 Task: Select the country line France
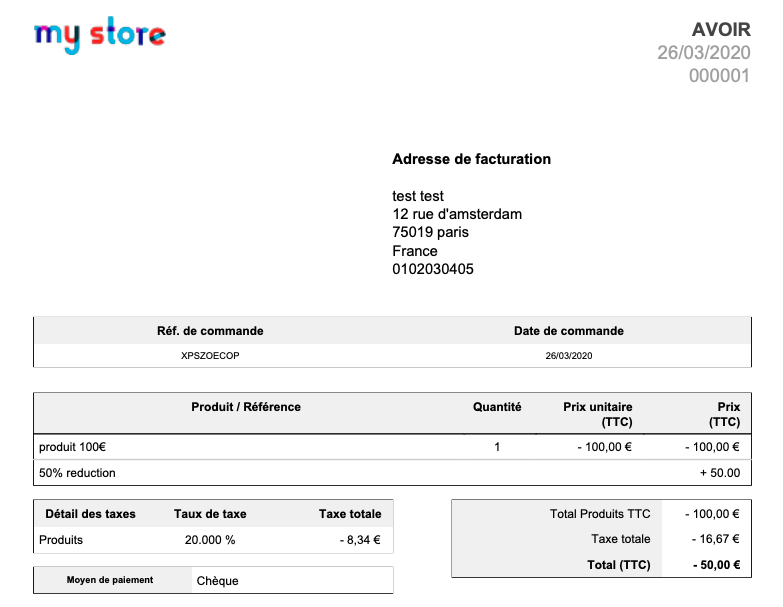tap(414, 251)
